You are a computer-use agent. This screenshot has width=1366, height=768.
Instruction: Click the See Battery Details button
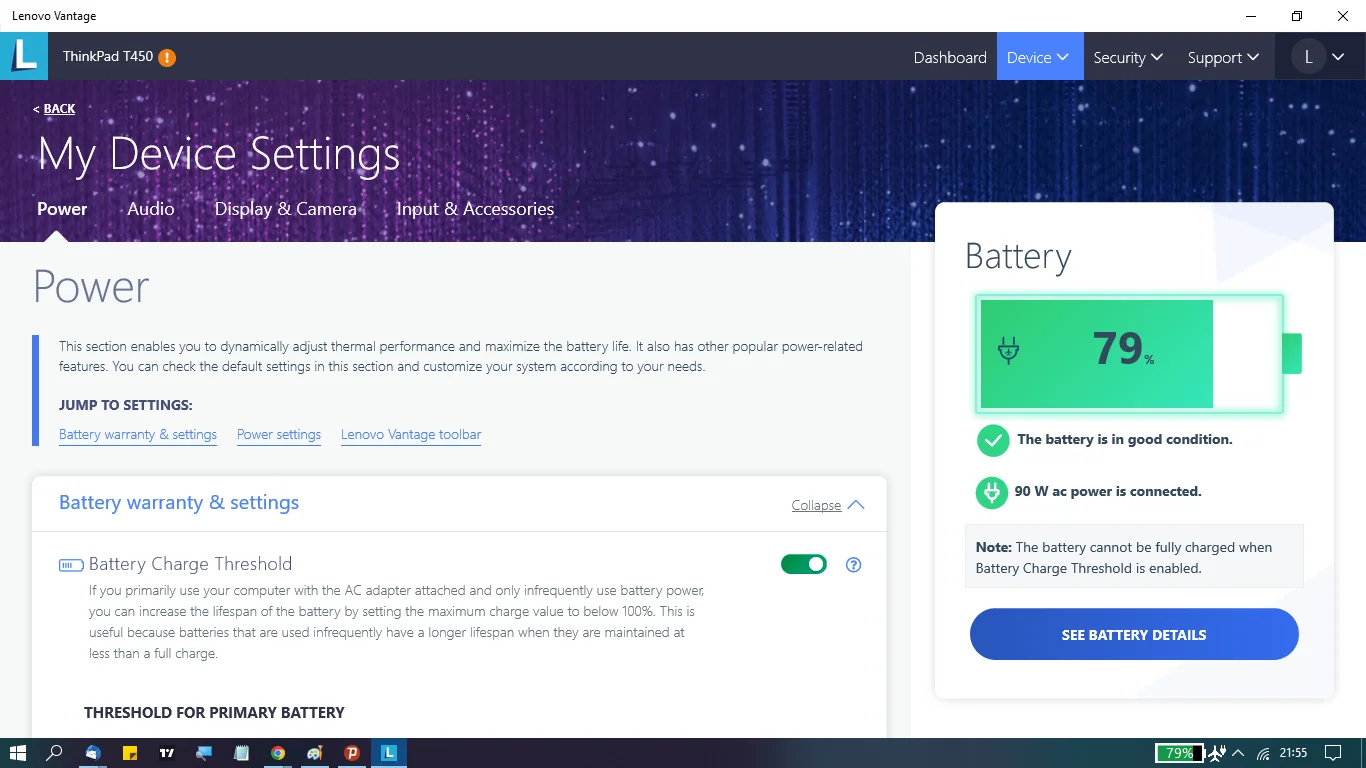tap(1134, 634)
